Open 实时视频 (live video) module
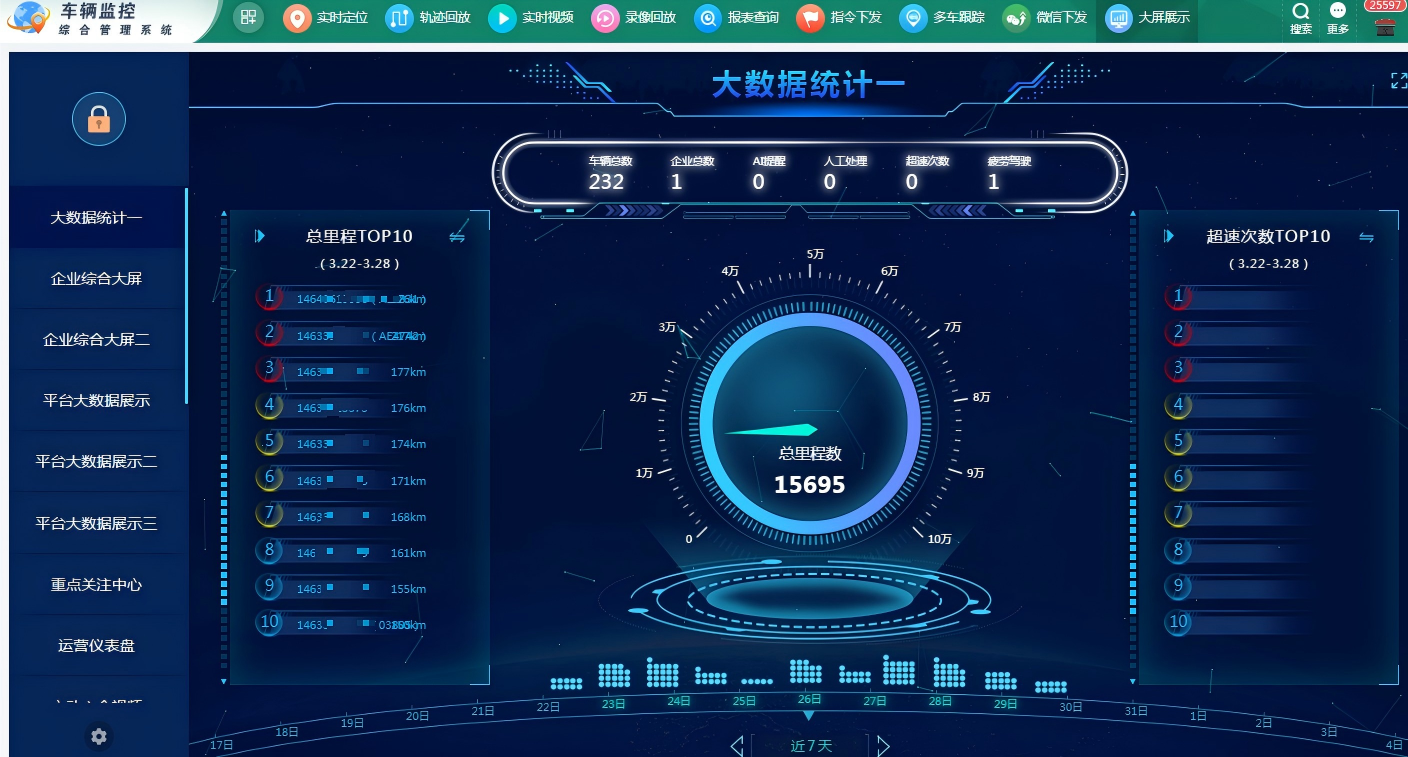 [x=529, y=18]
